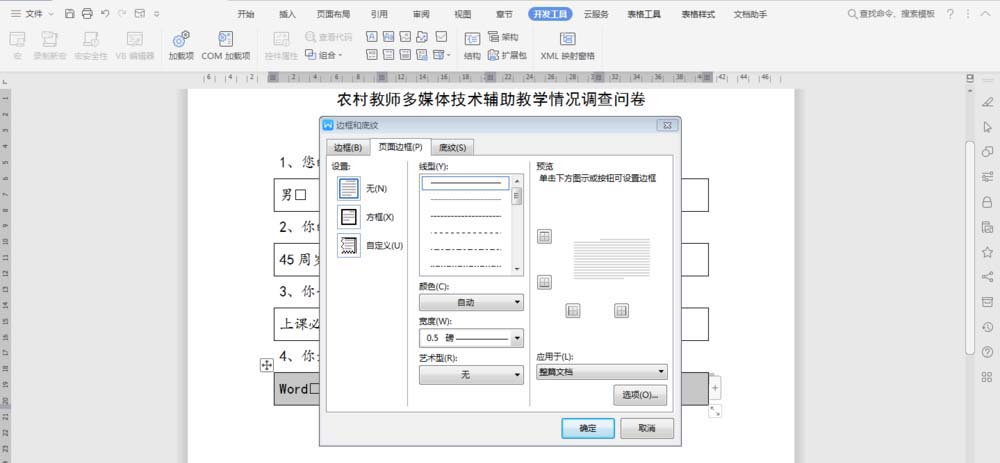Toggle left border button in preview
The width and height of the screenshot is (1000, 463).
573,311
